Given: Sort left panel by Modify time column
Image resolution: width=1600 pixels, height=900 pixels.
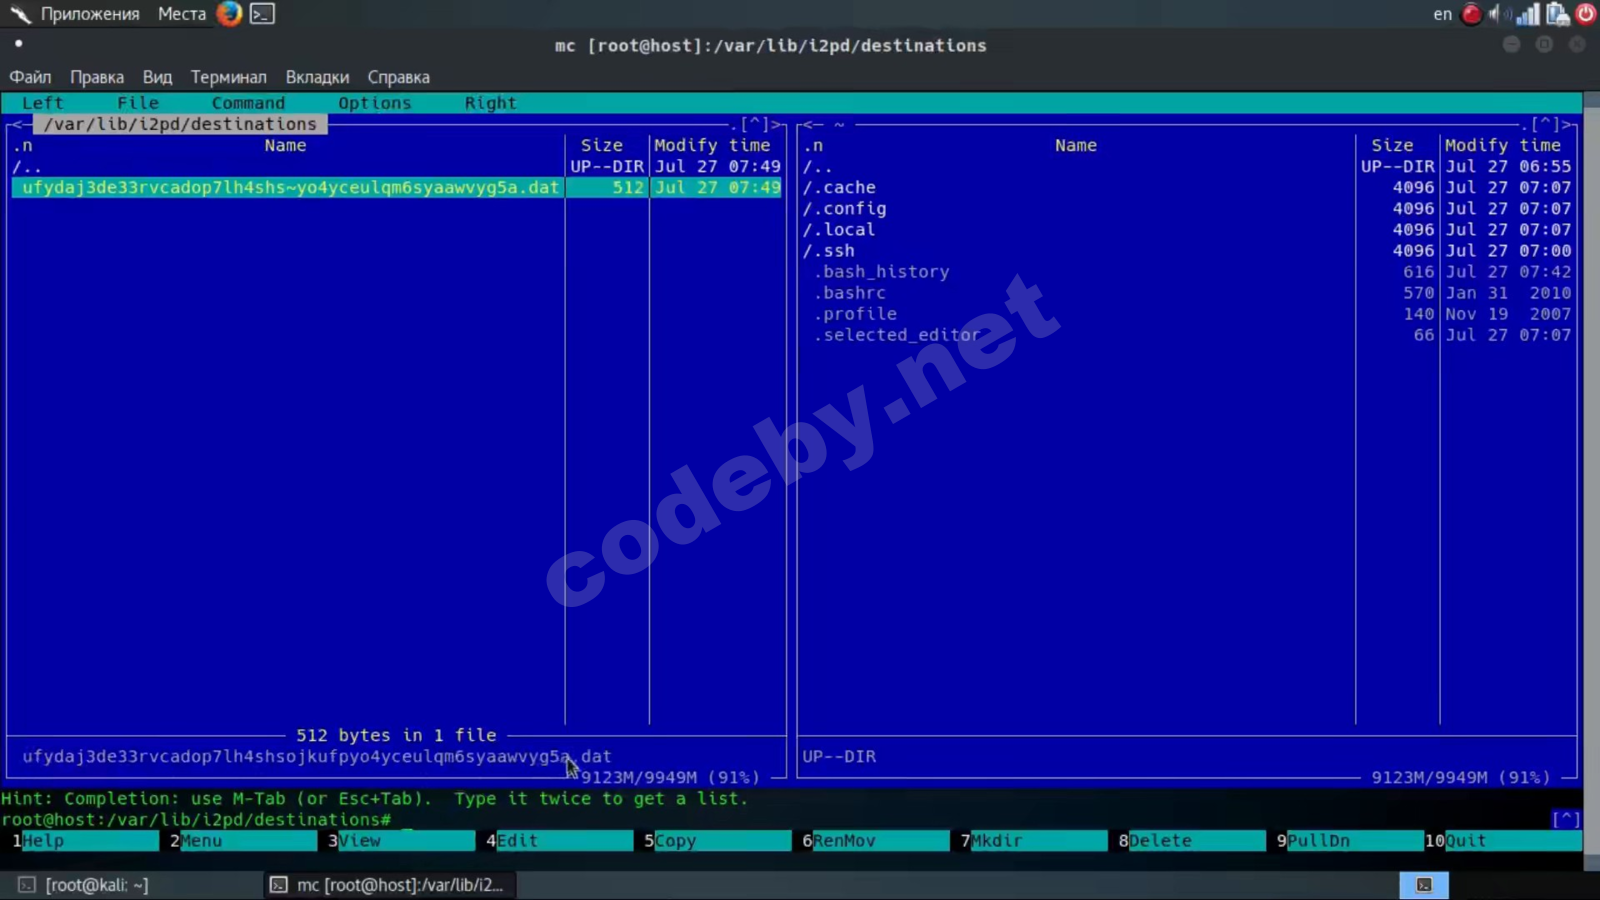Looking at the screenshot, I should 712,146.
